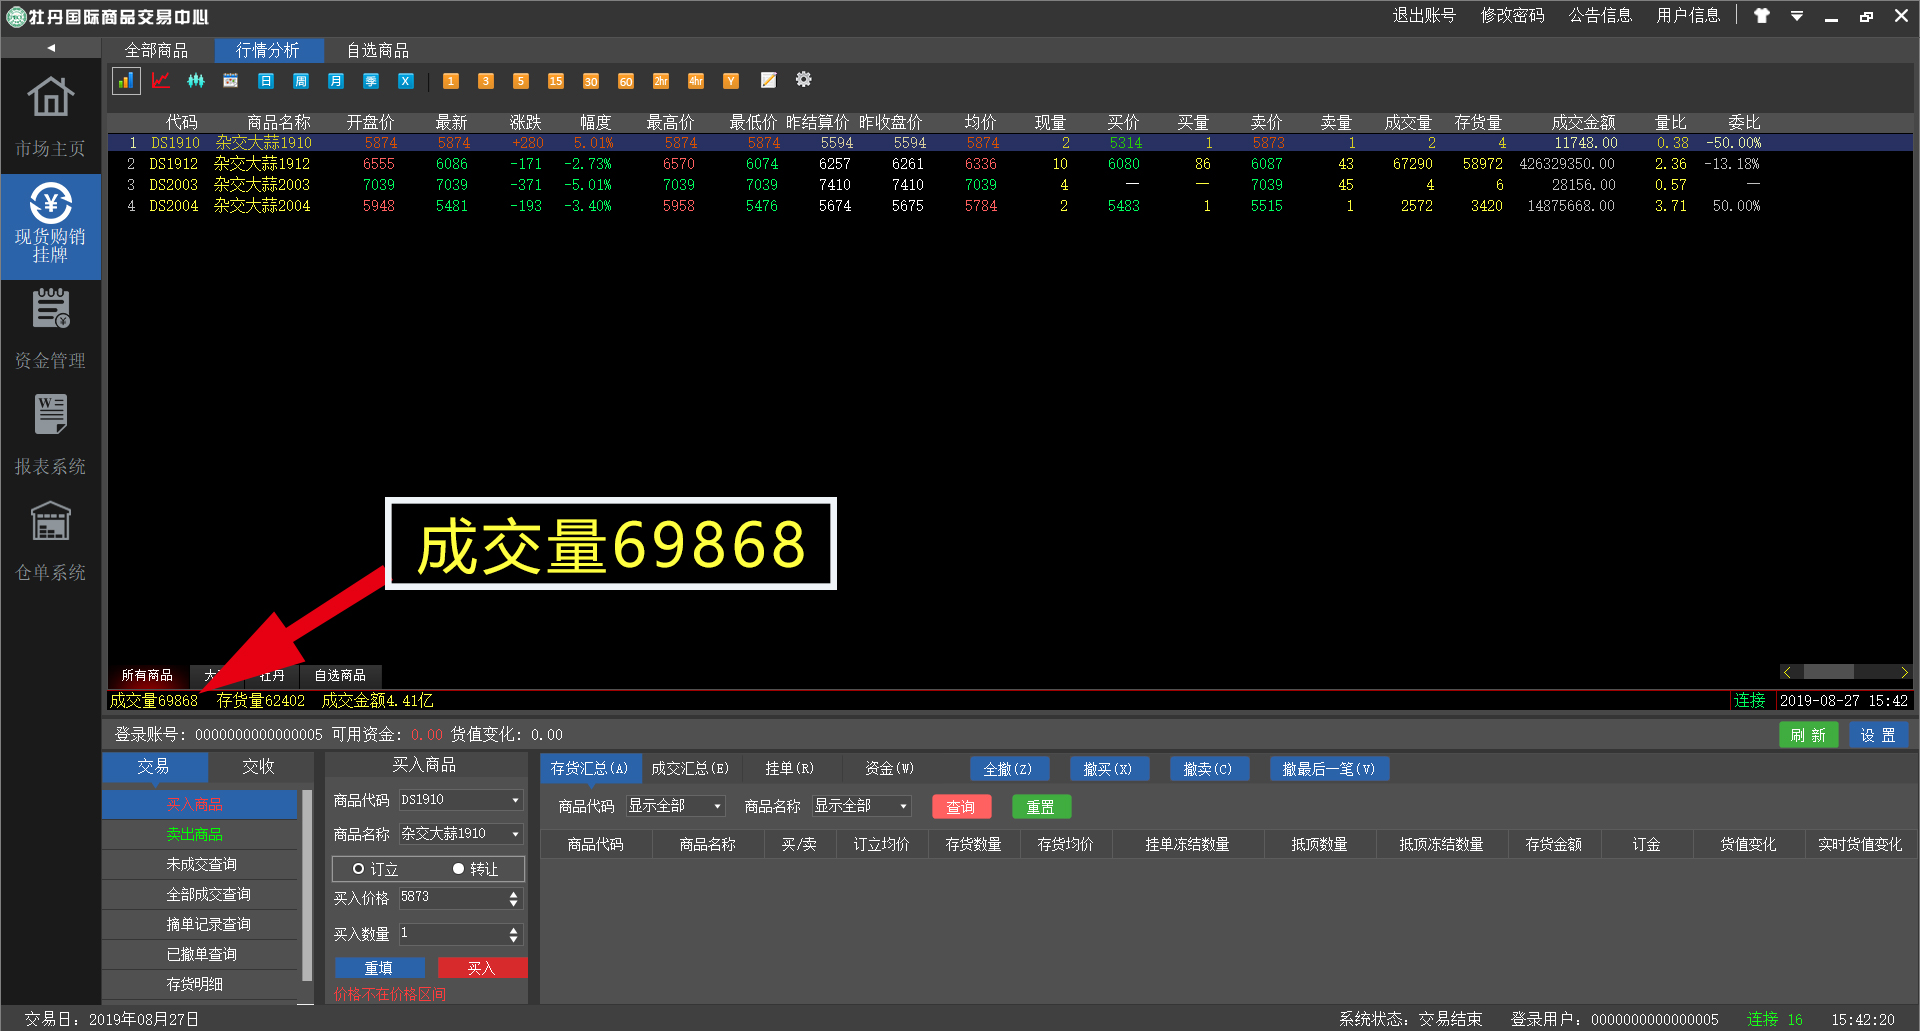Select the 3-minute period icon
The image size is (1920, 1031).
point(486,81)
